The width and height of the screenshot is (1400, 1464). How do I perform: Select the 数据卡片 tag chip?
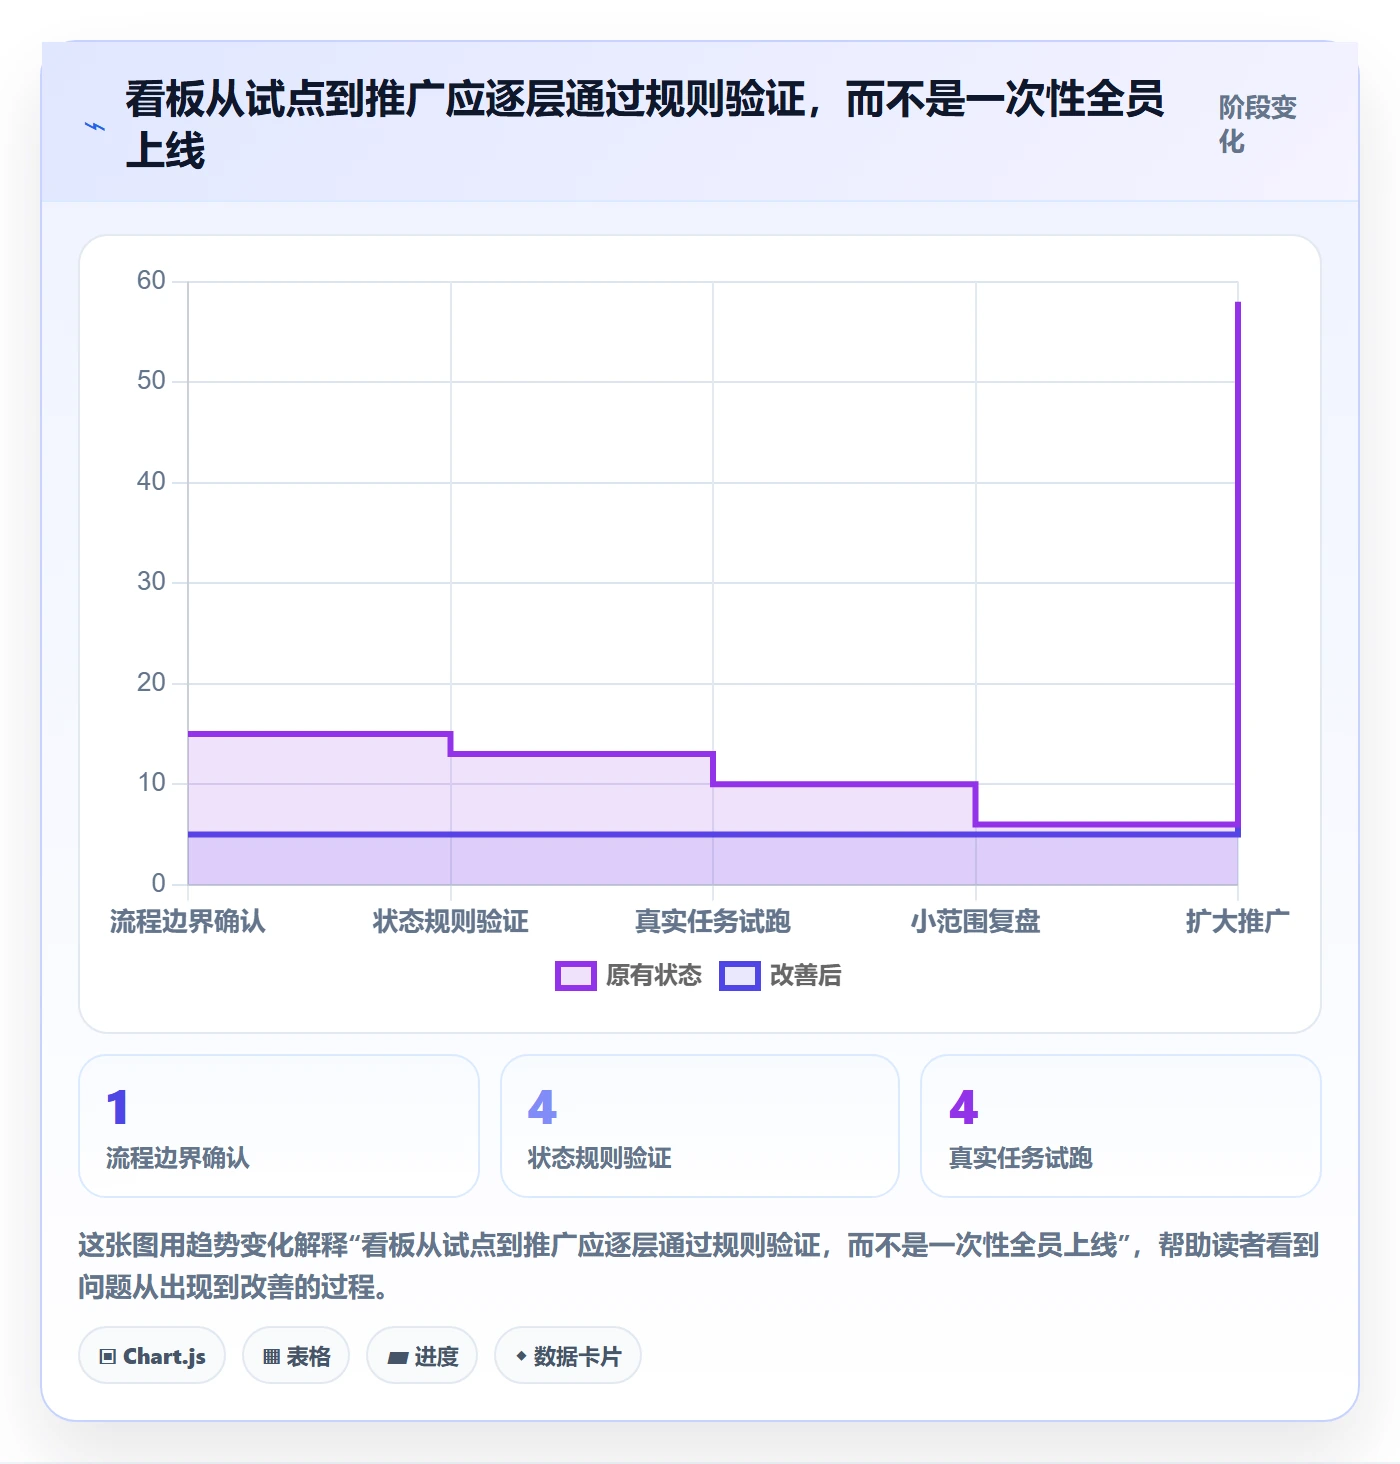pos(568,1356)
